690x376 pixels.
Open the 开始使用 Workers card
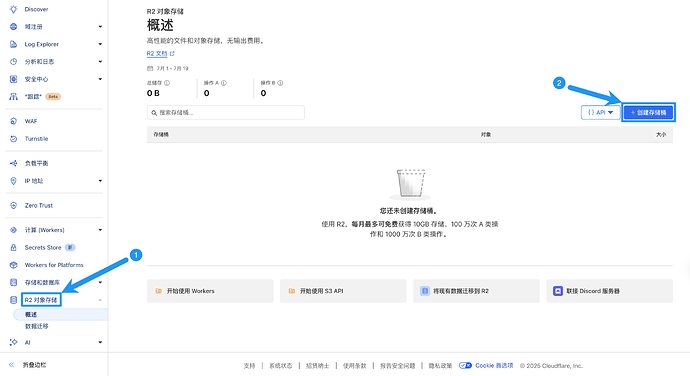pyautogui.click(x=210, y=291)
